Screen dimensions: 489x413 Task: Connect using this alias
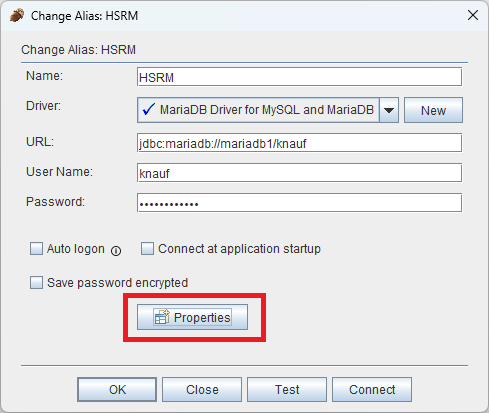(x=372, y=389)
